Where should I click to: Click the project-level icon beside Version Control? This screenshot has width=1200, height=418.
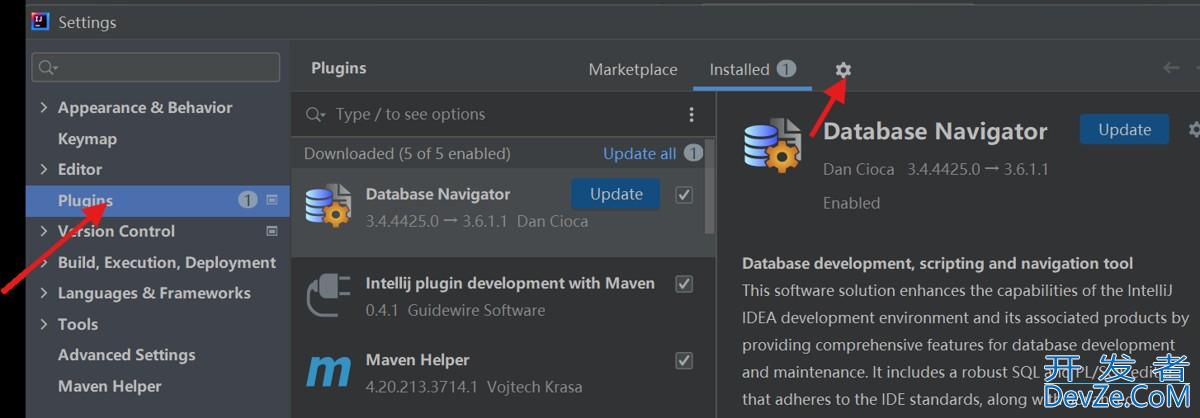pyautogui.click(x=272, y=231)
